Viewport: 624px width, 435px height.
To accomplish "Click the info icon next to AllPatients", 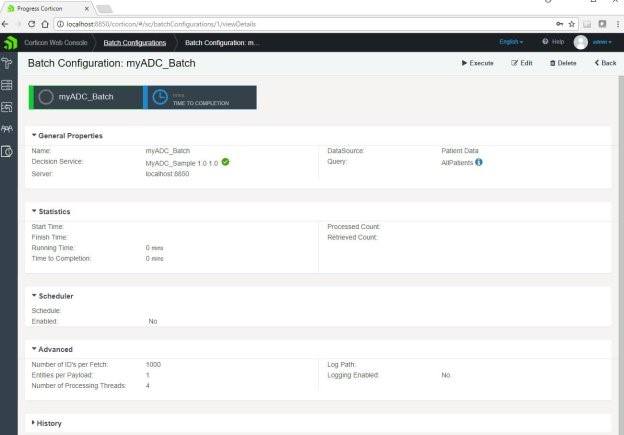I will 480,161.
